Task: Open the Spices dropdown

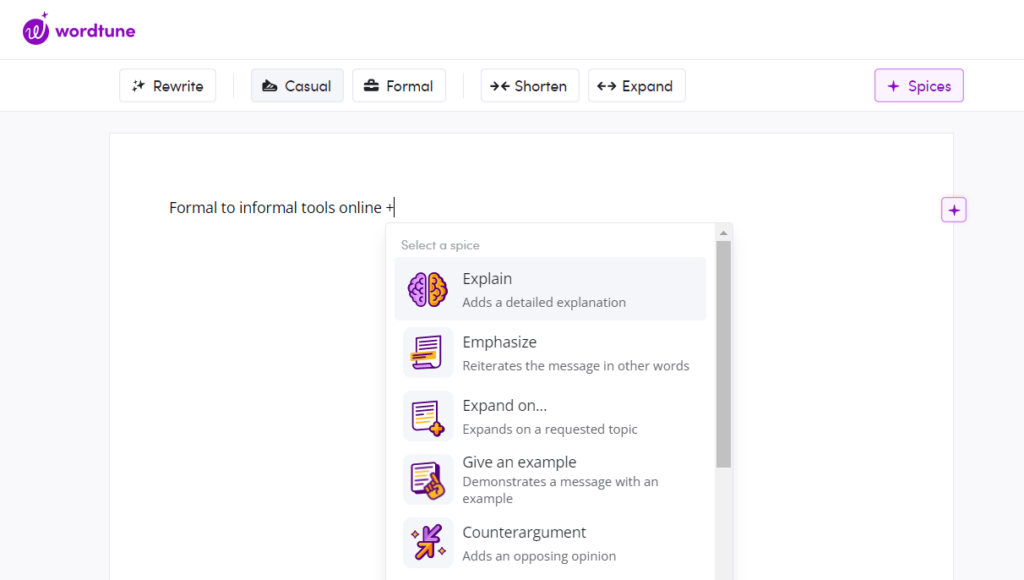Action: point(918,85)
